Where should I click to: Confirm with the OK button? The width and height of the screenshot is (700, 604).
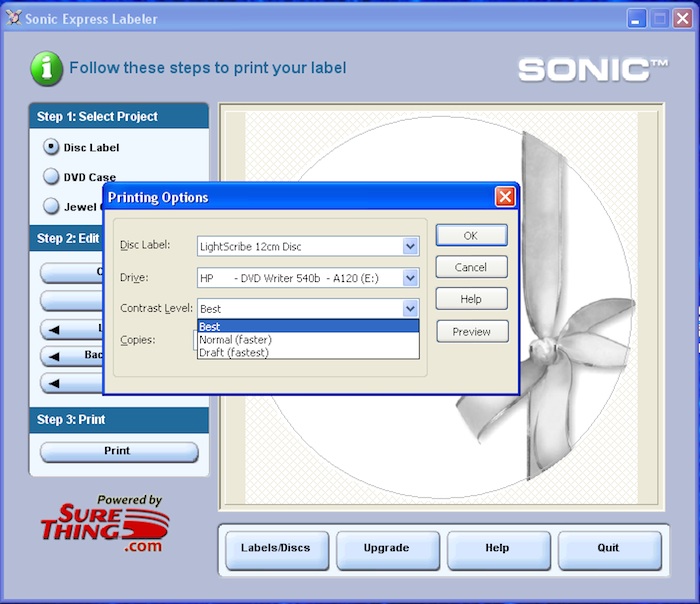coord(471,235)
